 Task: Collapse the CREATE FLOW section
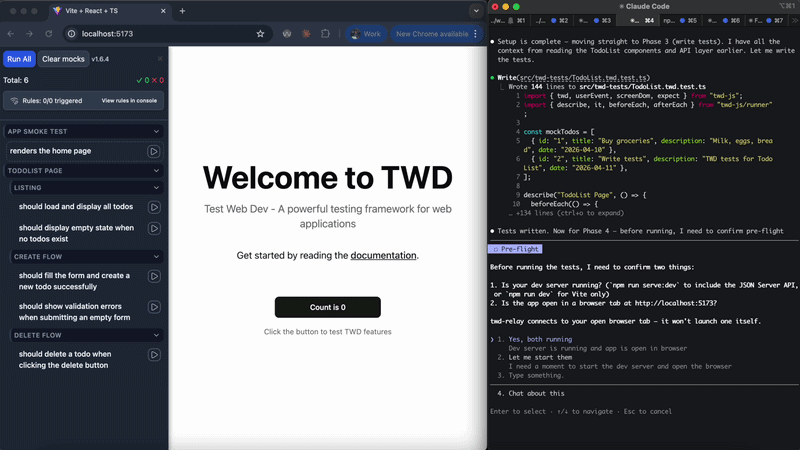tap(156, 257)
